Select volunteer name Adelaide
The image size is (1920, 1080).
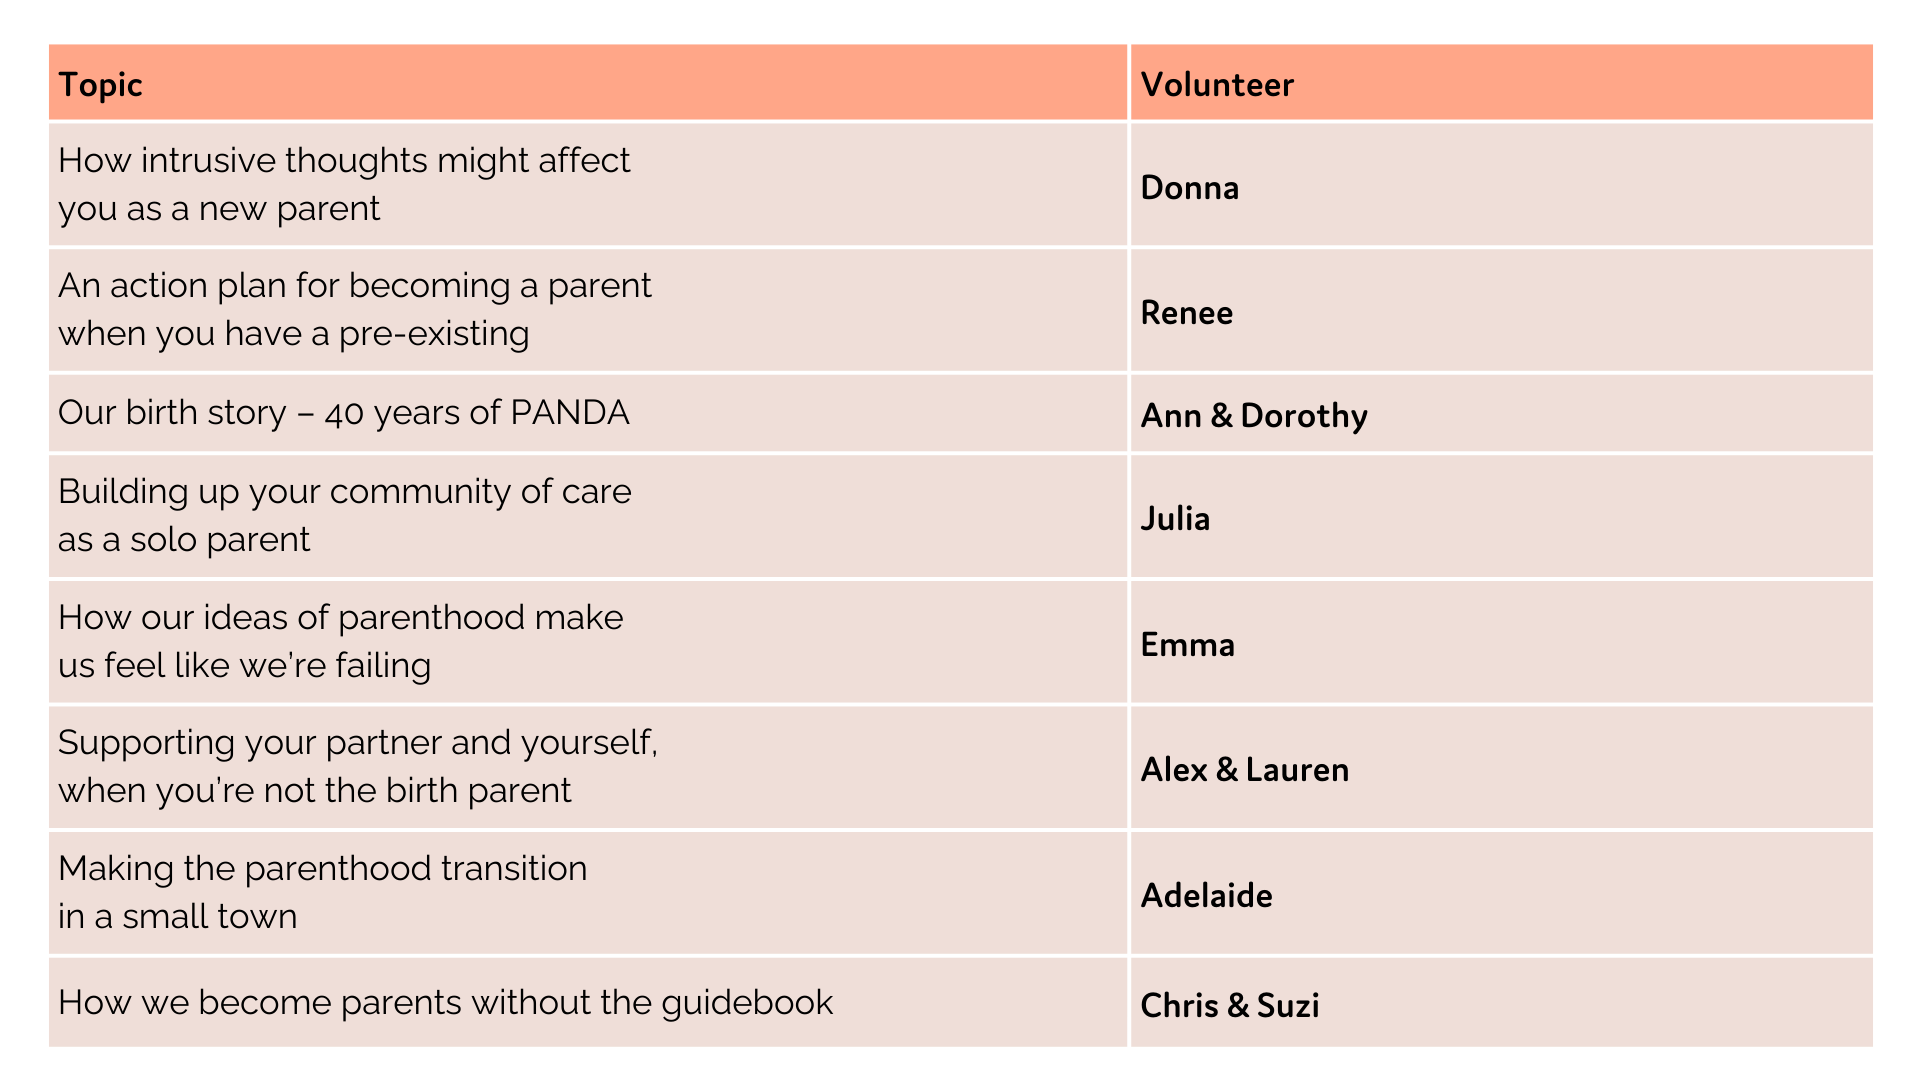1206,896
